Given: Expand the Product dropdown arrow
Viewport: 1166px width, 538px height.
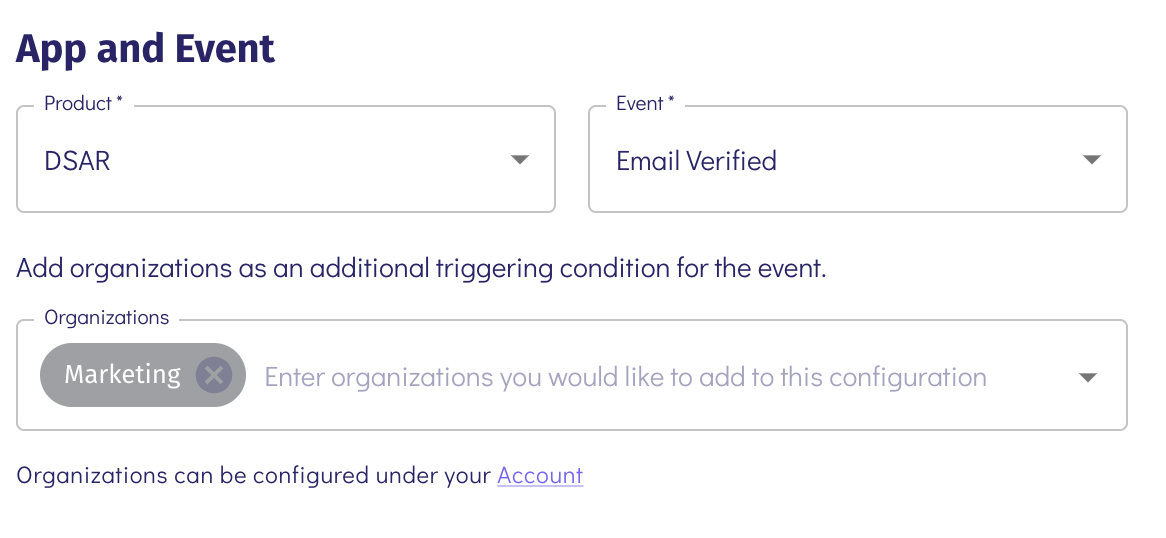Looking at the screenshot, I should (x=519, y=160).
